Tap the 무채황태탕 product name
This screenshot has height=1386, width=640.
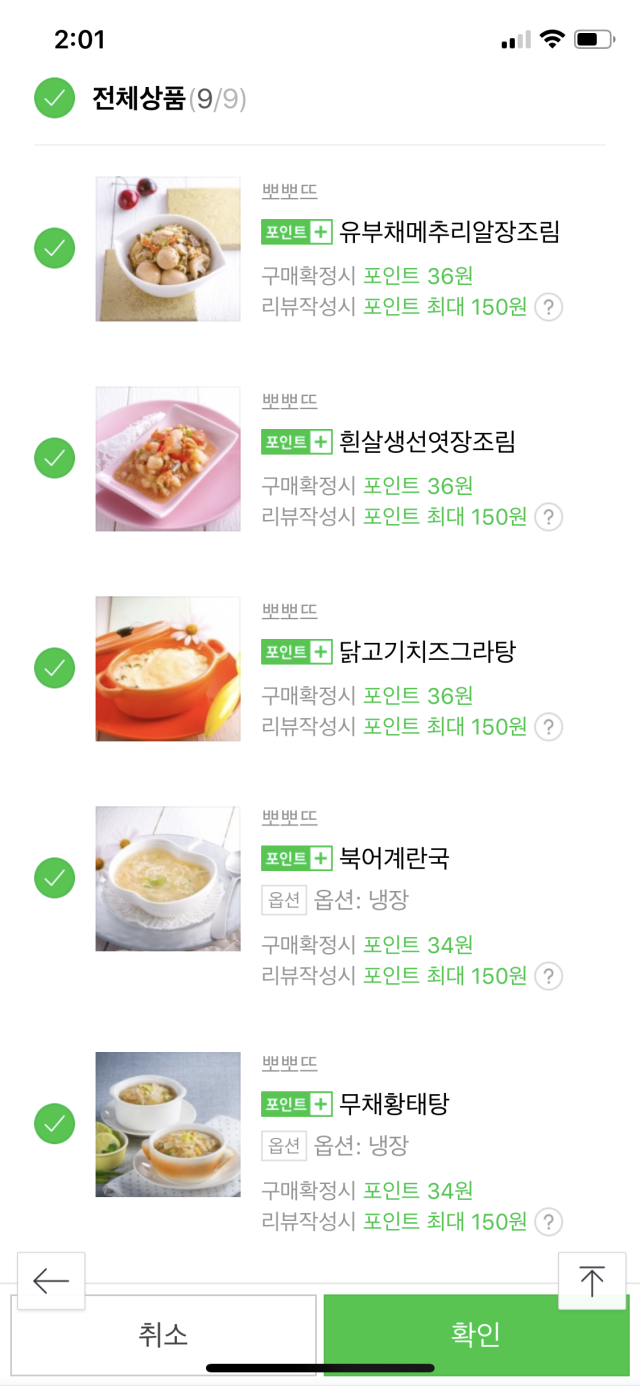tap(394, 1104)
